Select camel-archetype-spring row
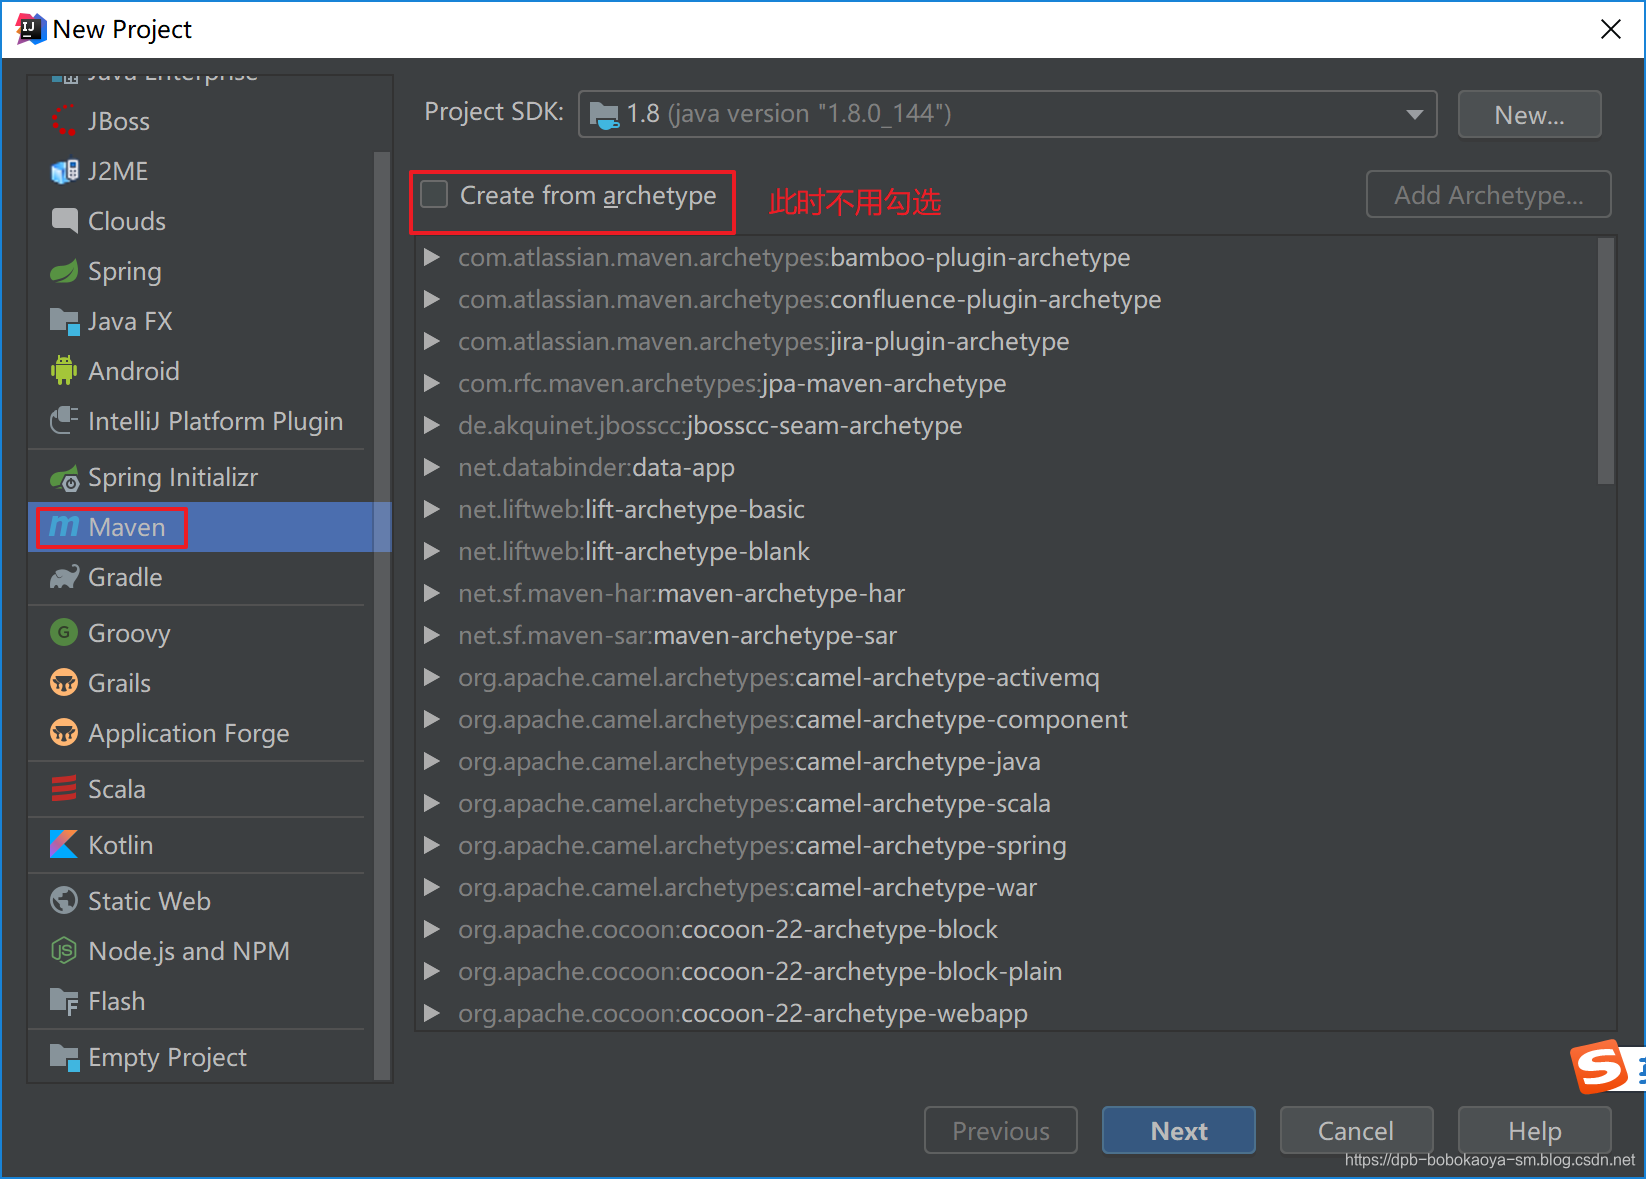This screenshot has height=1179, width=1646. coord(1007,845)
